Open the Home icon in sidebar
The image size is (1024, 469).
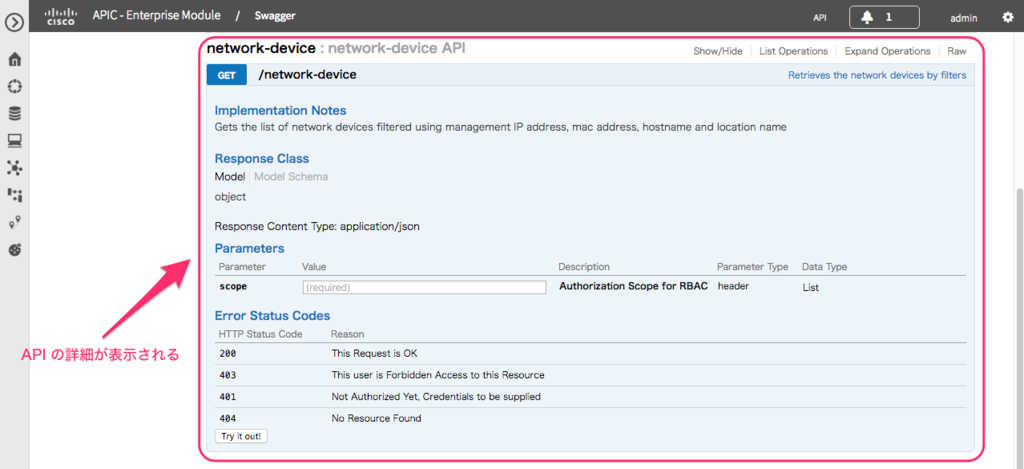point(14,59)
